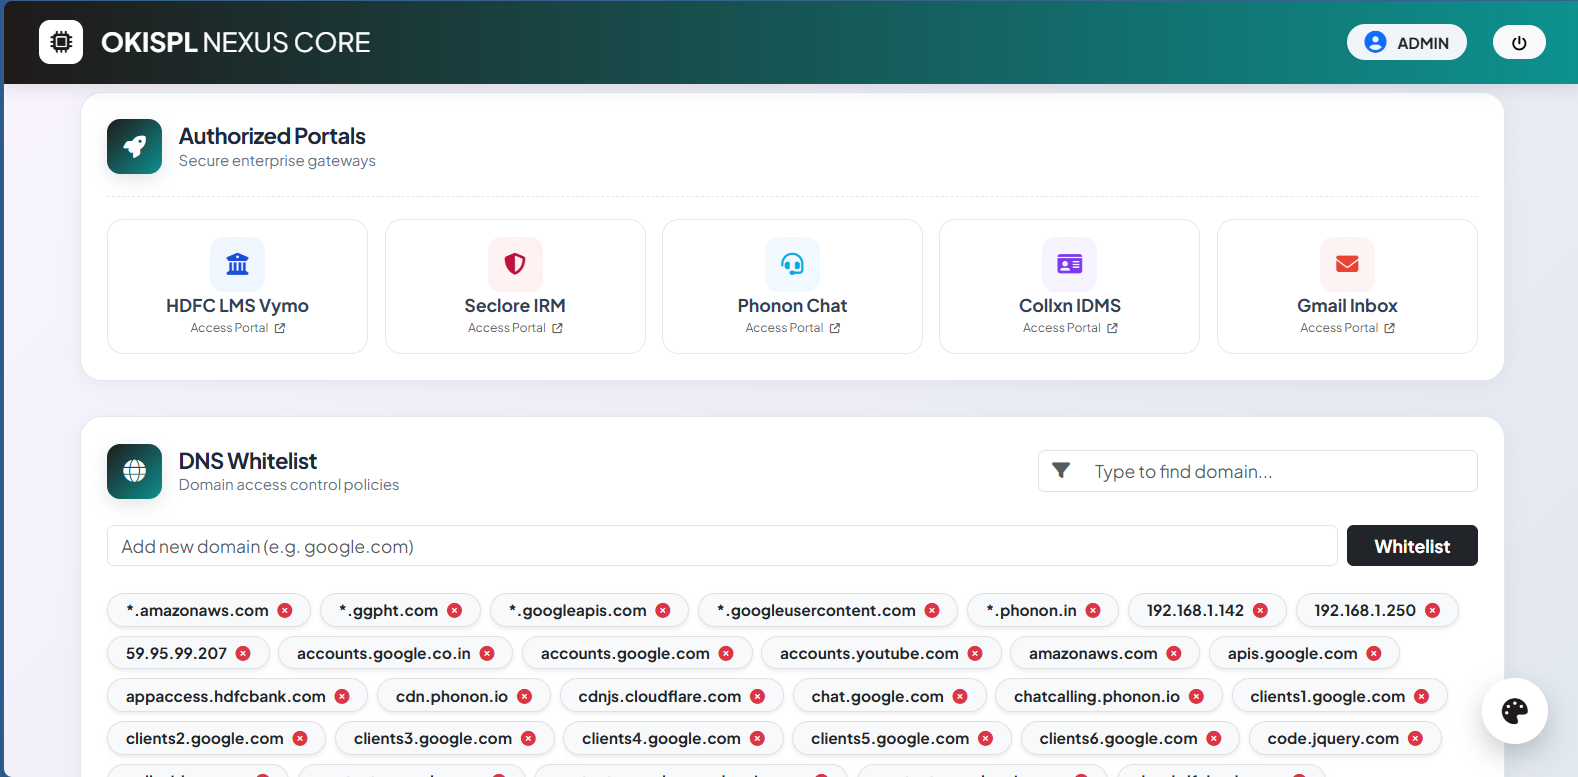Click the Gmail Inbox envelope icon
1578x777 pixels.
click(1347, 264)
